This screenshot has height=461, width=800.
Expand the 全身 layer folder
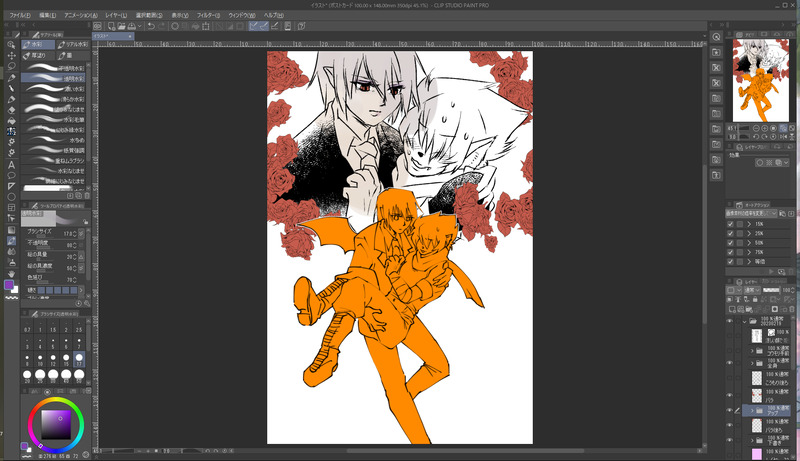coord(752,363)
